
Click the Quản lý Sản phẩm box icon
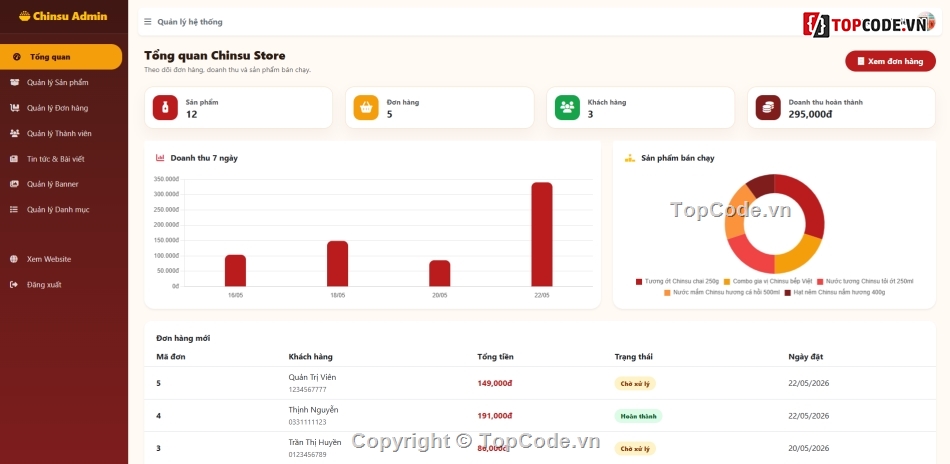(14, 82)
